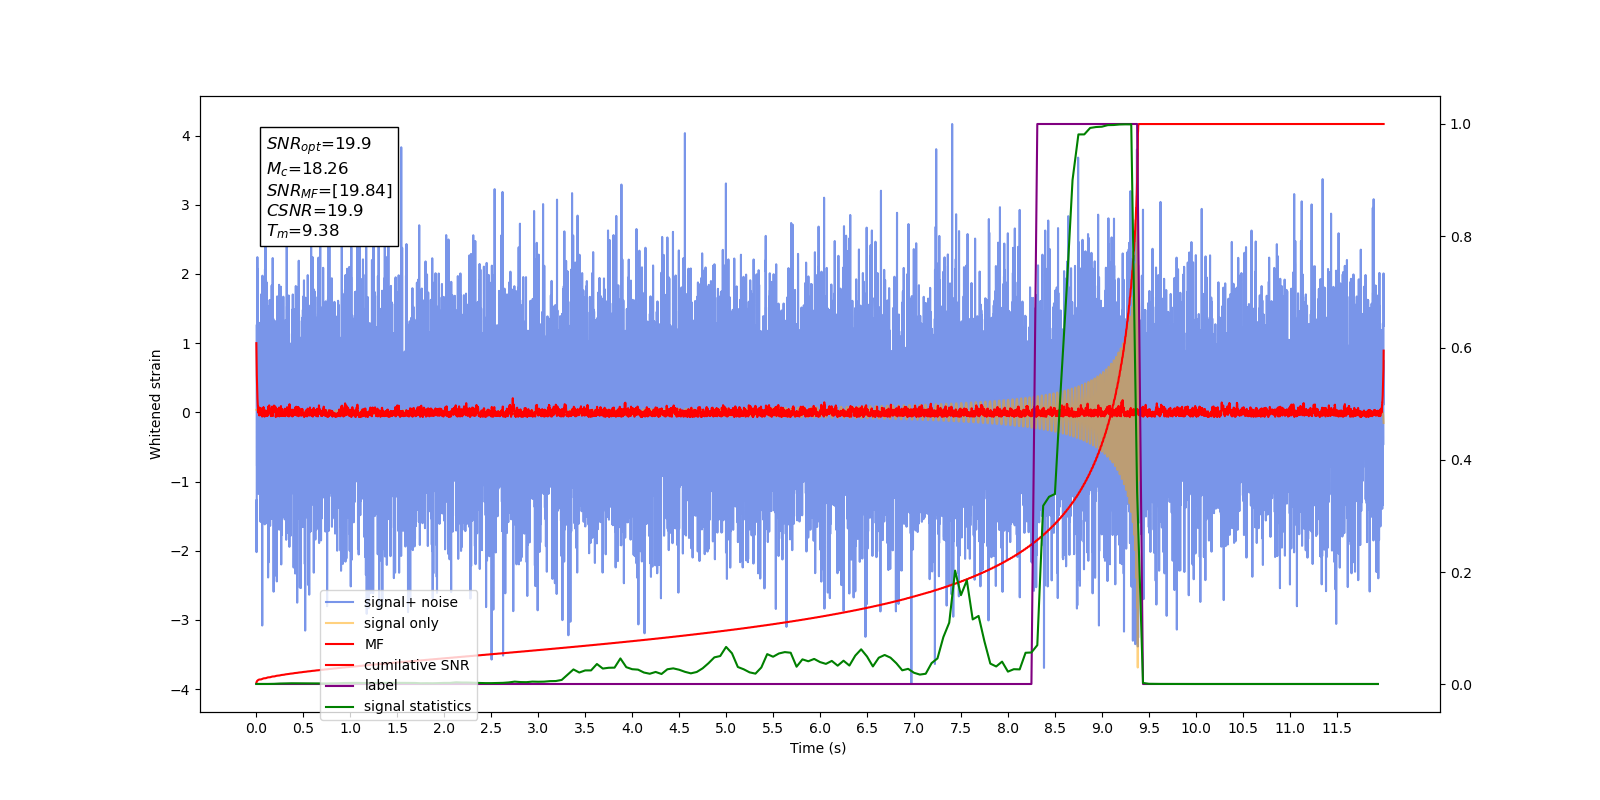The height and width of the screenshot is (800, 1600).
Task: Click the 7.5 tick on the time axis
Action: (x=961, y=728)
